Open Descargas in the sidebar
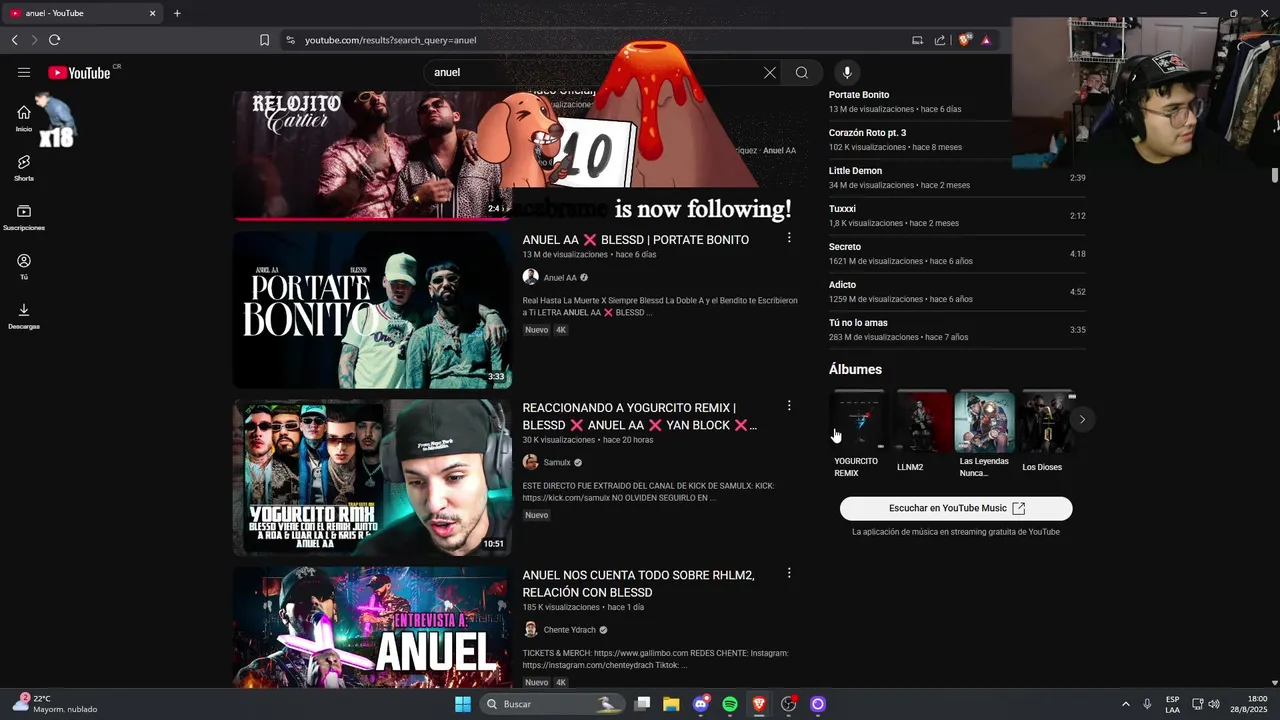 [24, 316]
